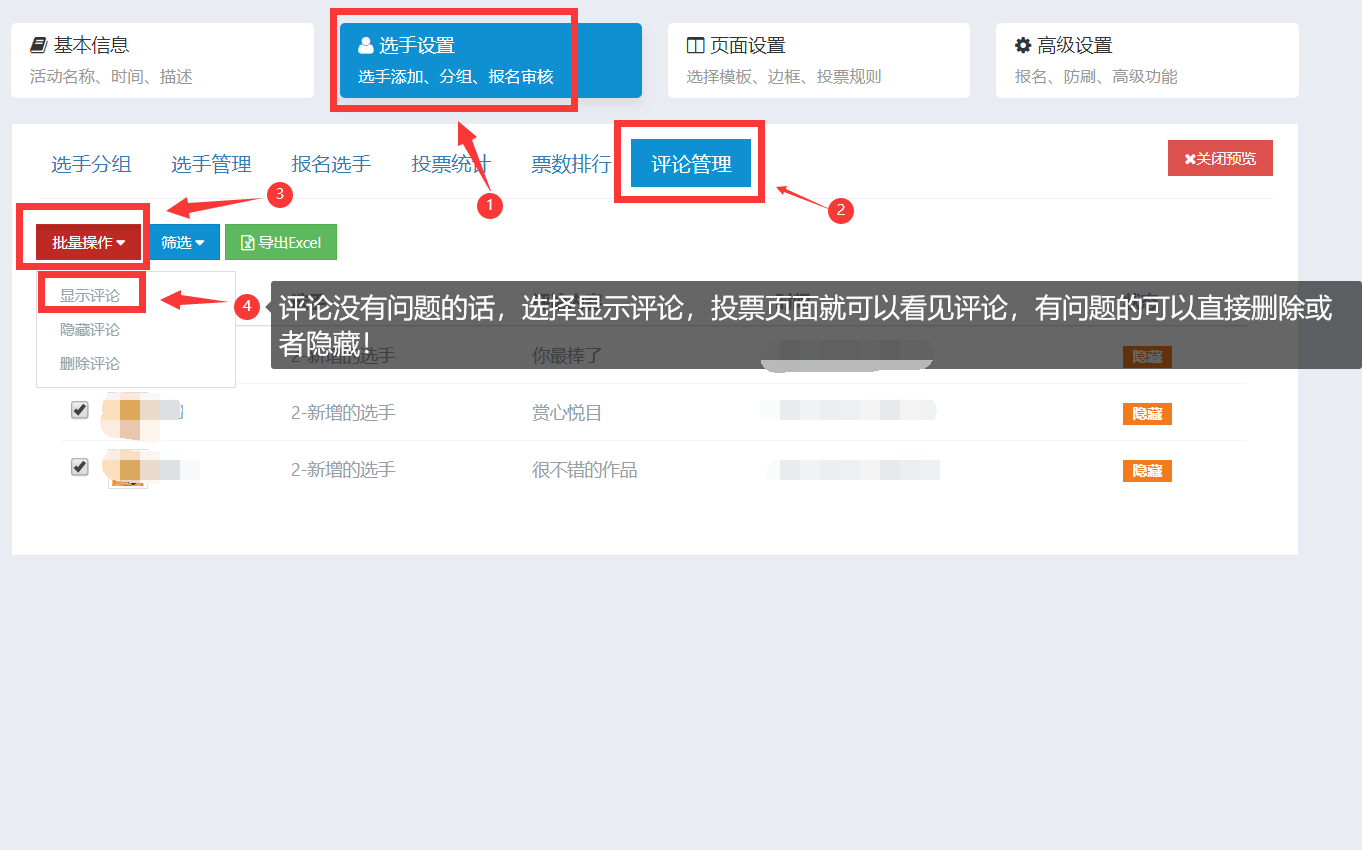Click the 导出Excel button
This screenshot has width=1362, height=850.
281,242
